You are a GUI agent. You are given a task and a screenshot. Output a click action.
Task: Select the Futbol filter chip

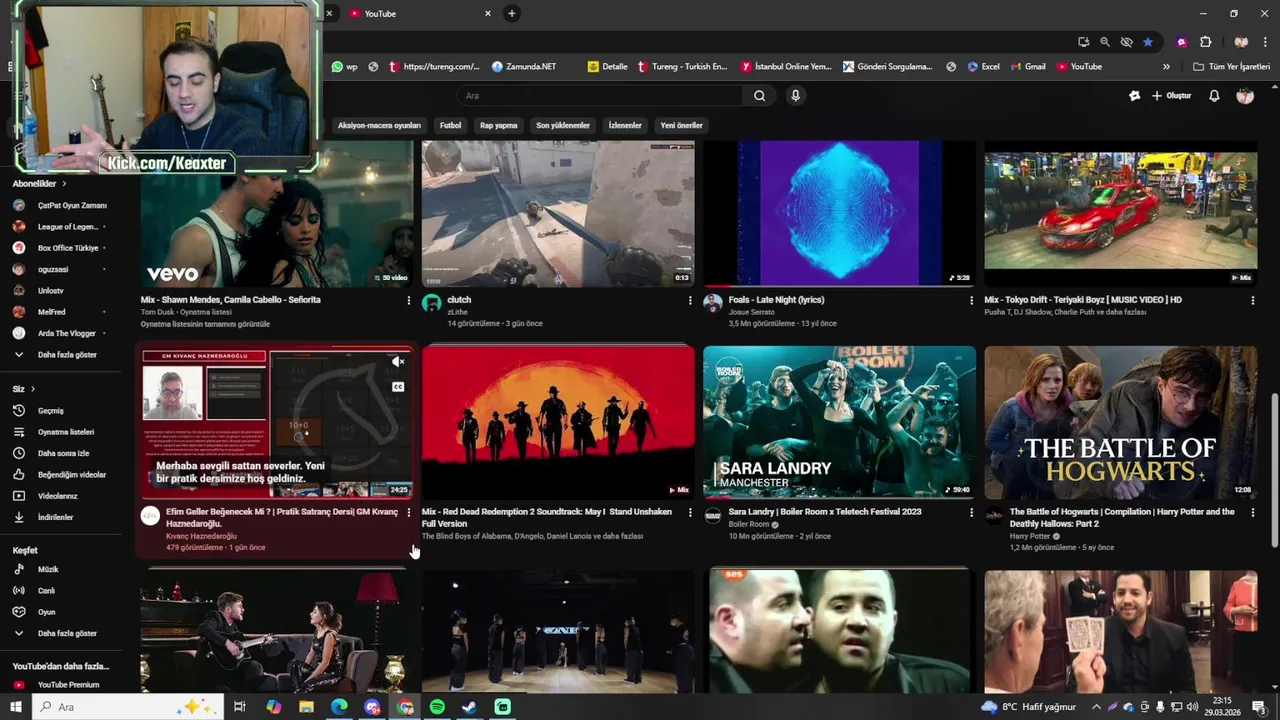451,126
